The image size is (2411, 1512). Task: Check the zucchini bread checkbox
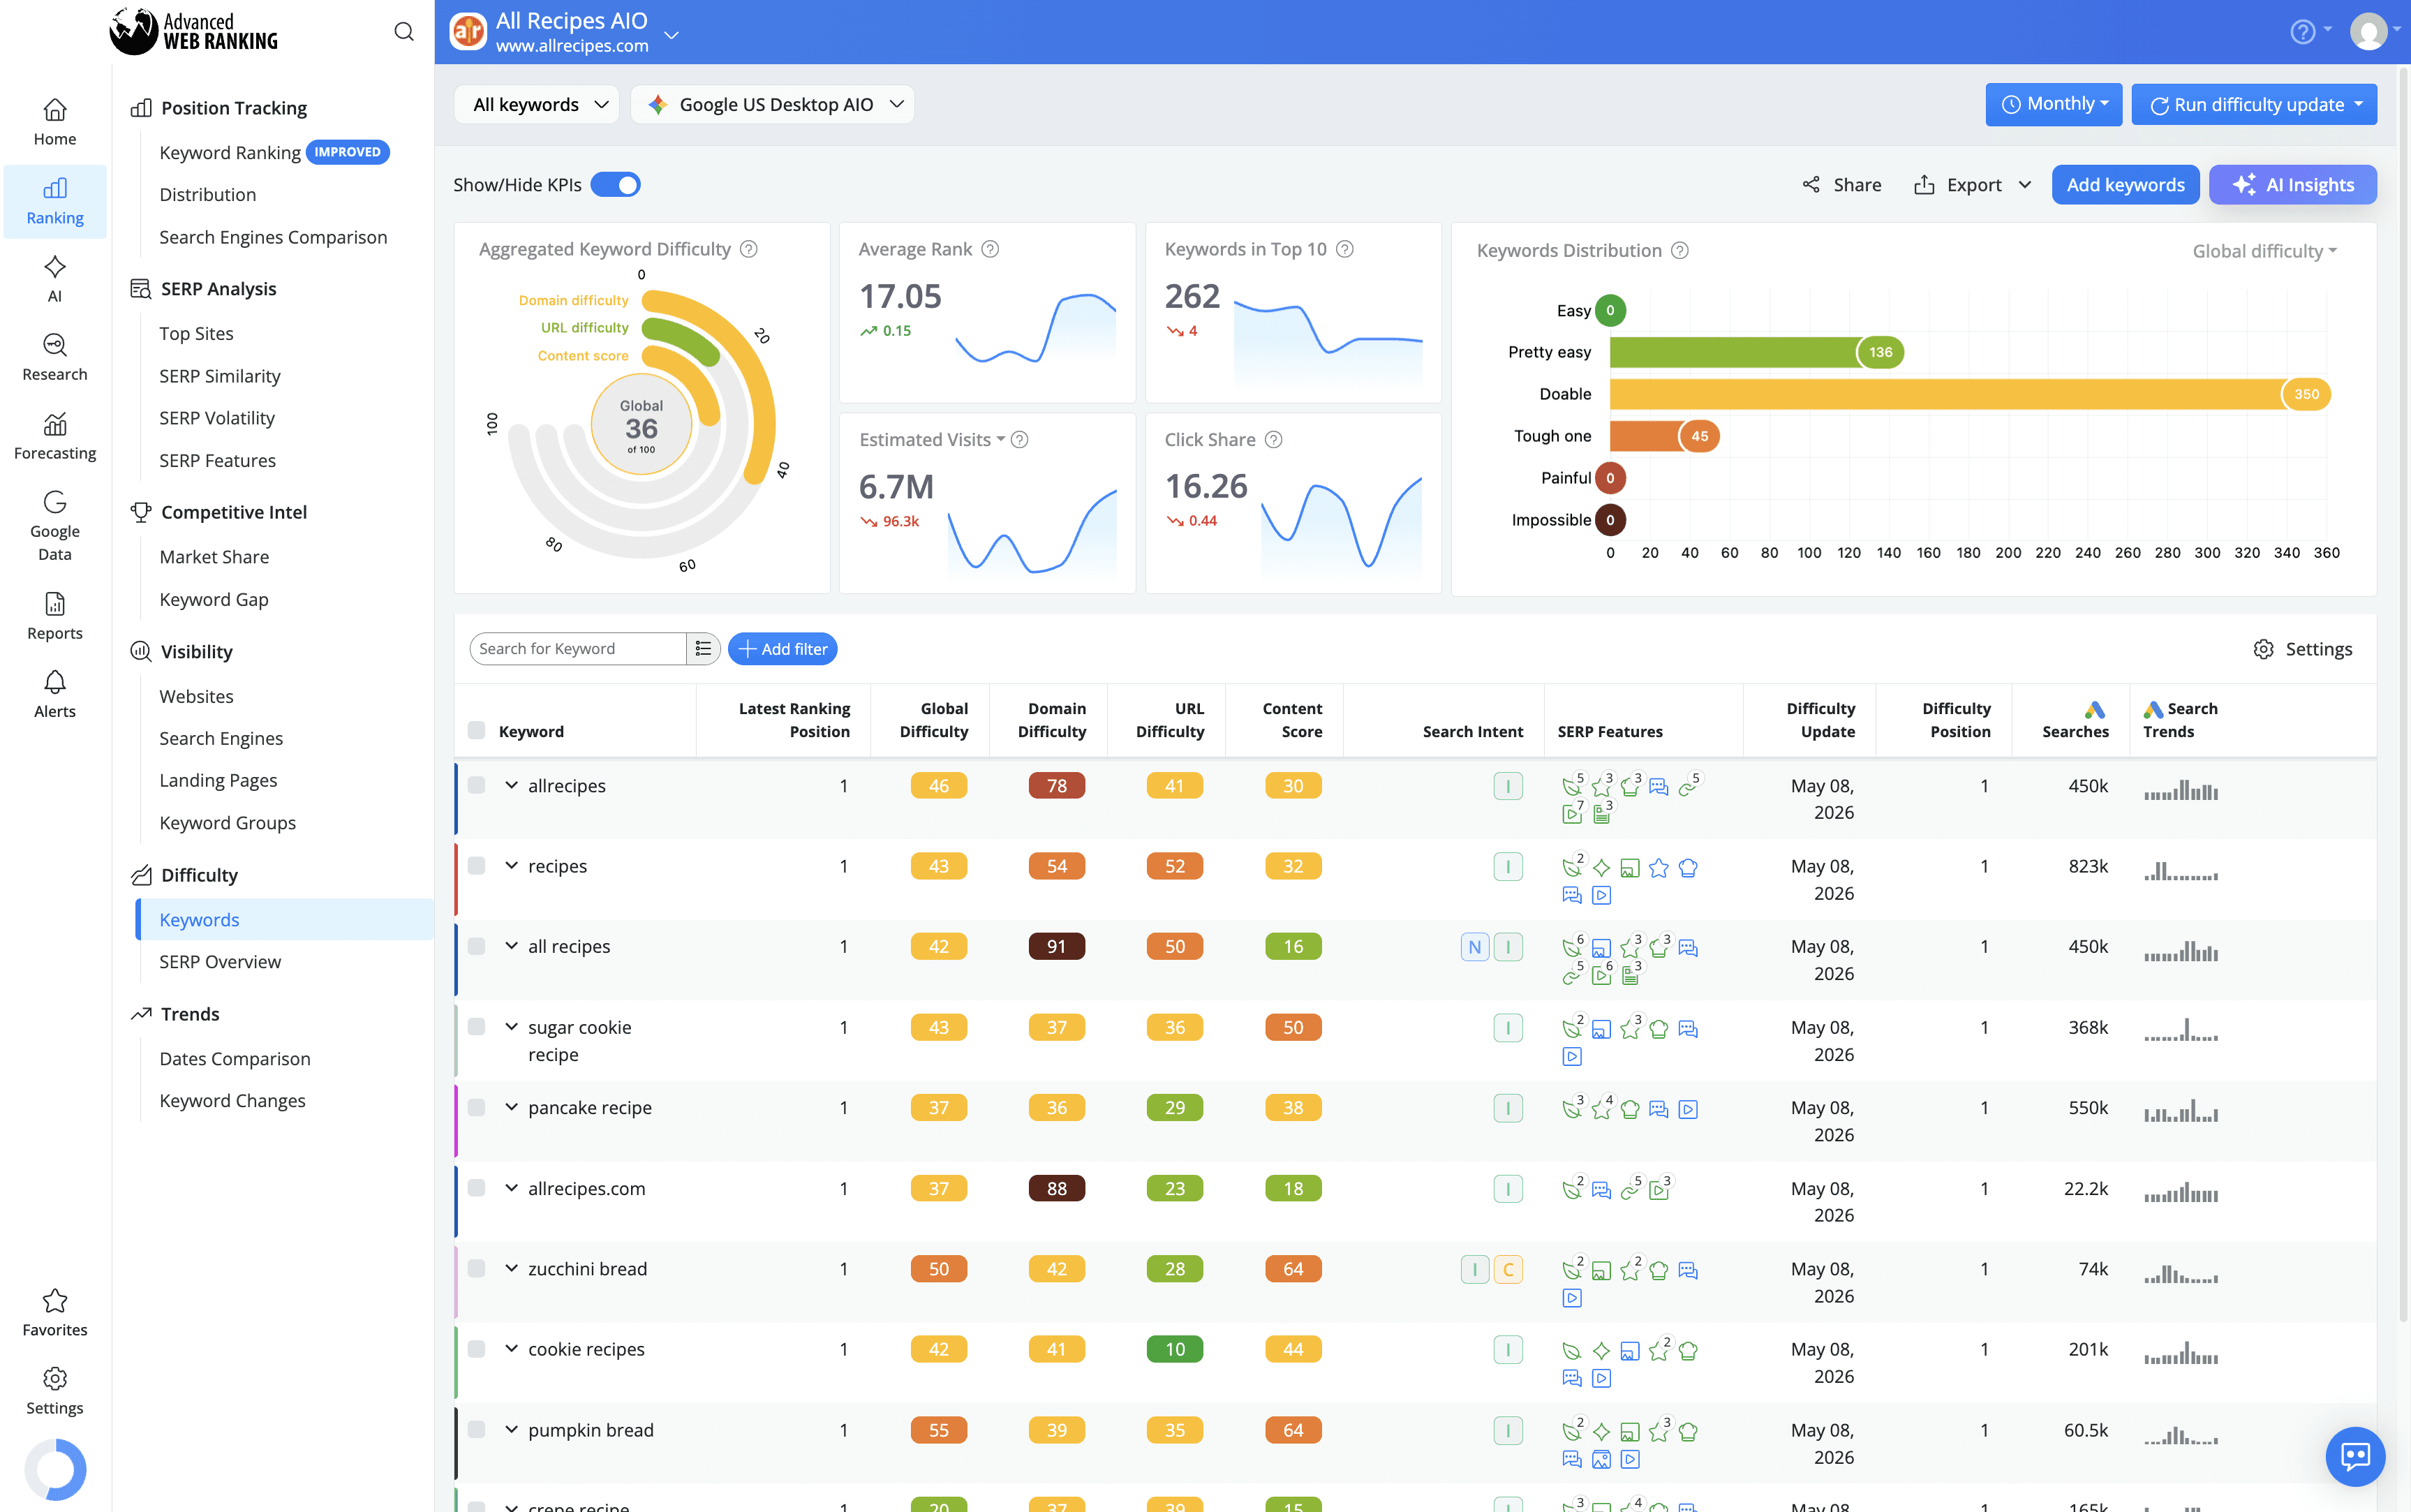(x=477, y=1268)
